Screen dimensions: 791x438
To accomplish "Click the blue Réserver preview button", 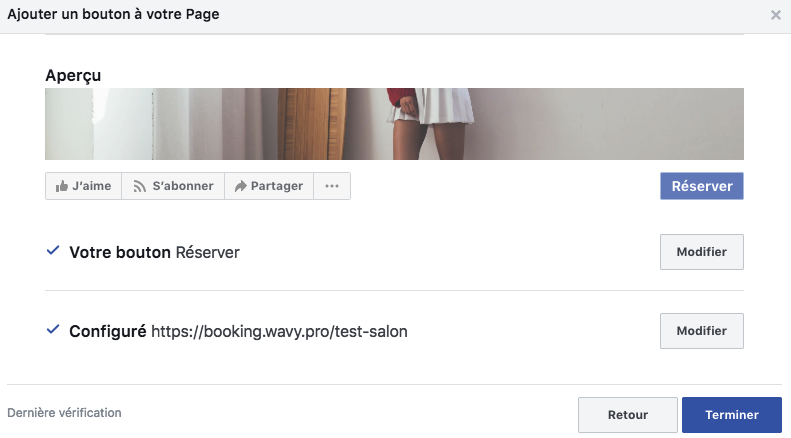I will click(702, 186).
